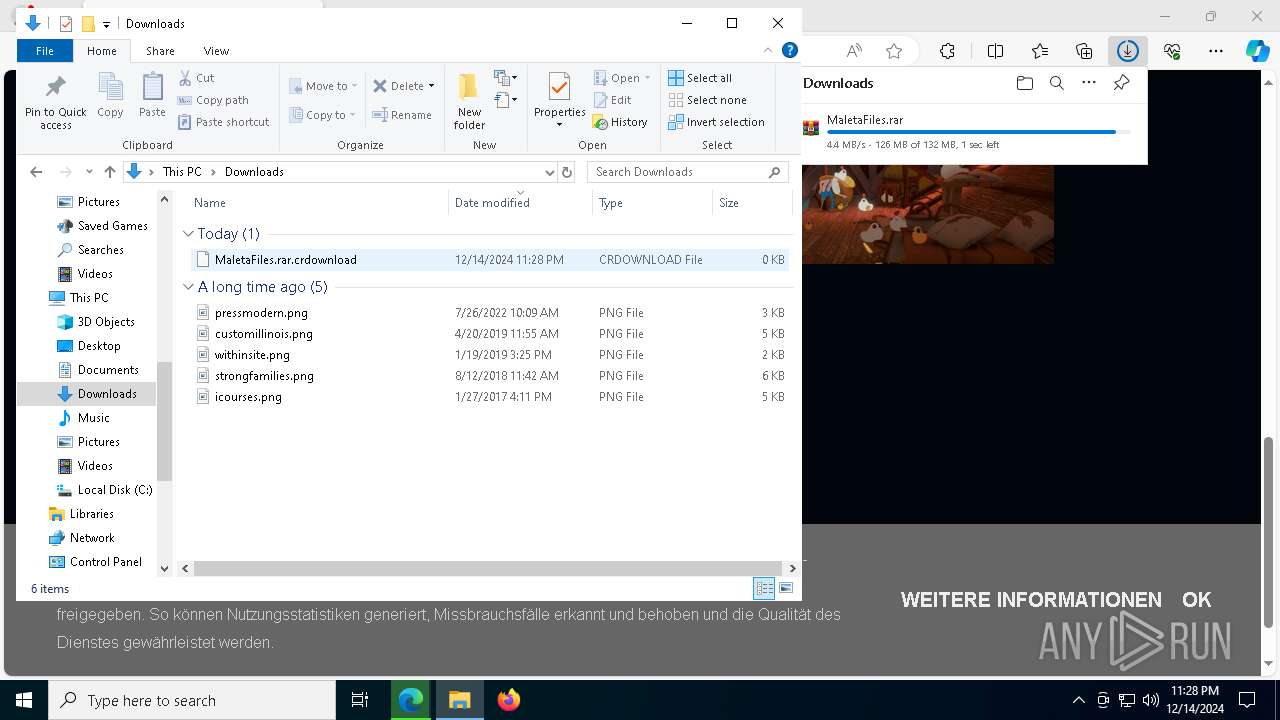Click the Paste ribbon icon
The width and height of the screenshot is (1280, 720).
click(152, 96)
